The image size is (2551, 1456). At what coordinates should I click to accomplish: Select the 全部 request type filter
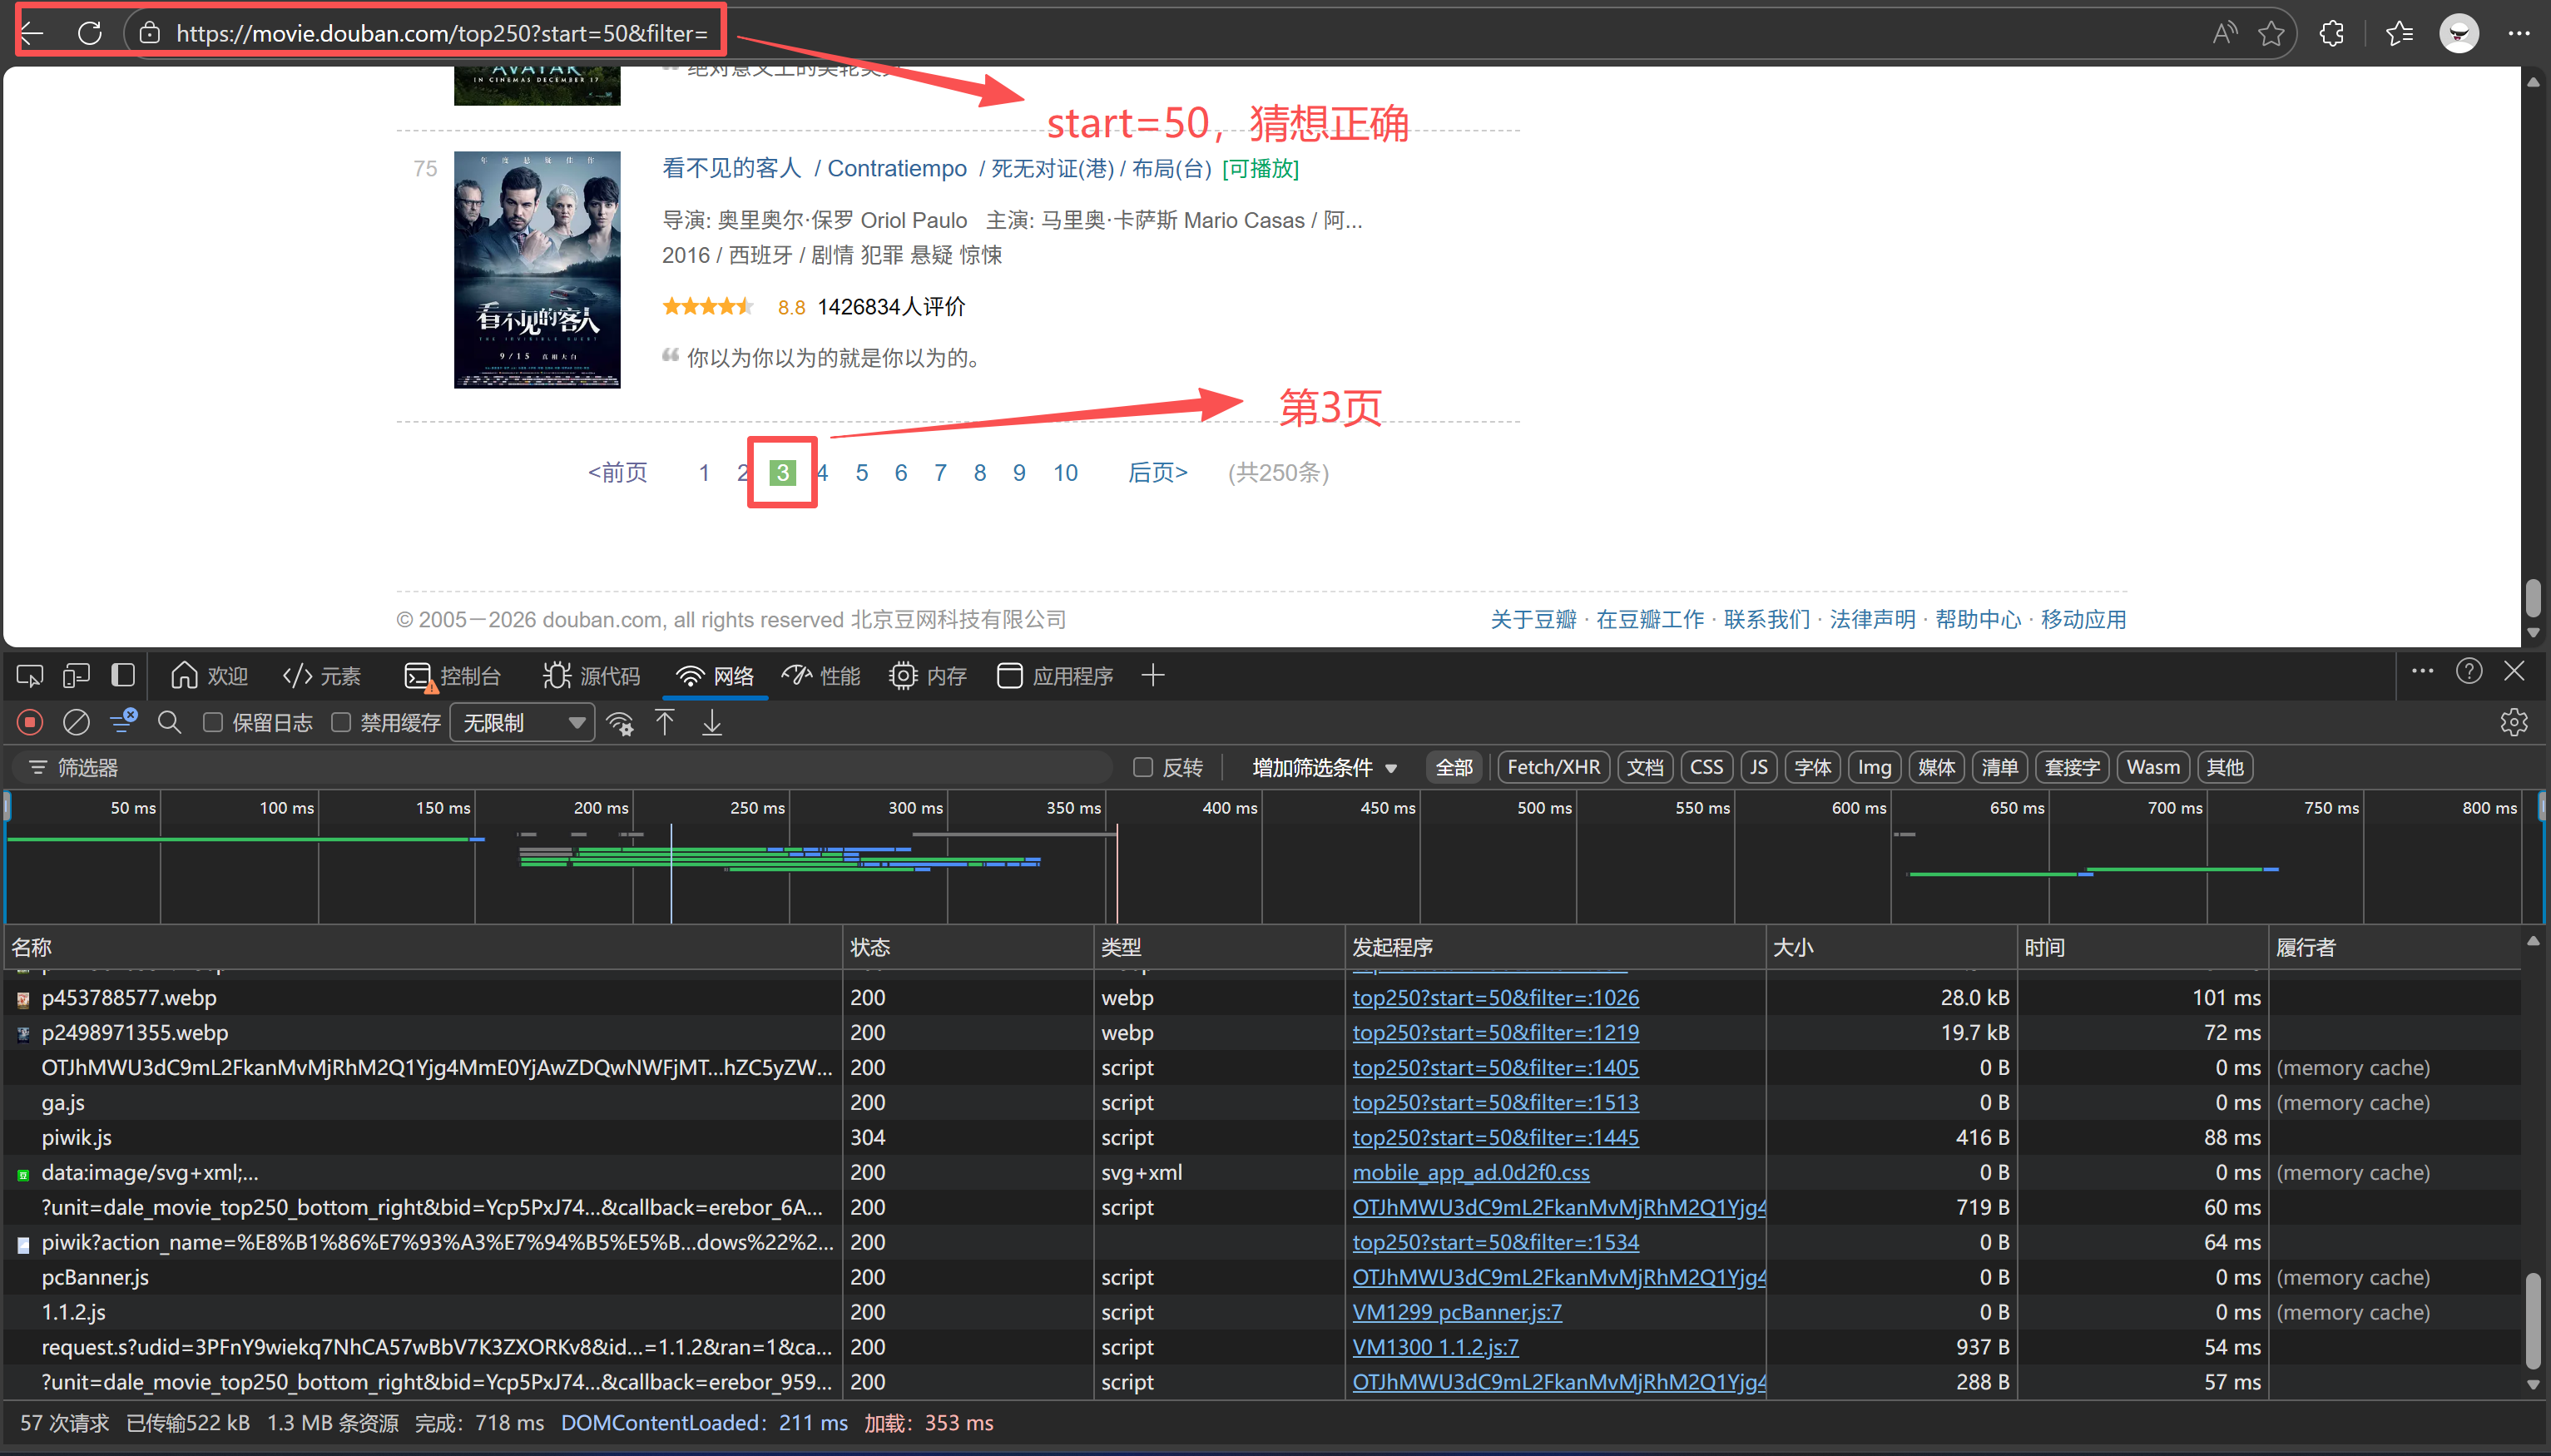point(1454,767)
